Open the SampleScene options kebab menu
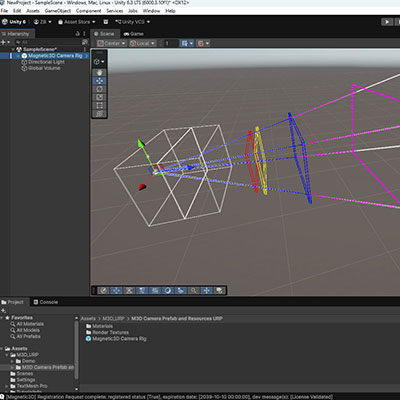400x400 pixels. [x=85, y=49]
